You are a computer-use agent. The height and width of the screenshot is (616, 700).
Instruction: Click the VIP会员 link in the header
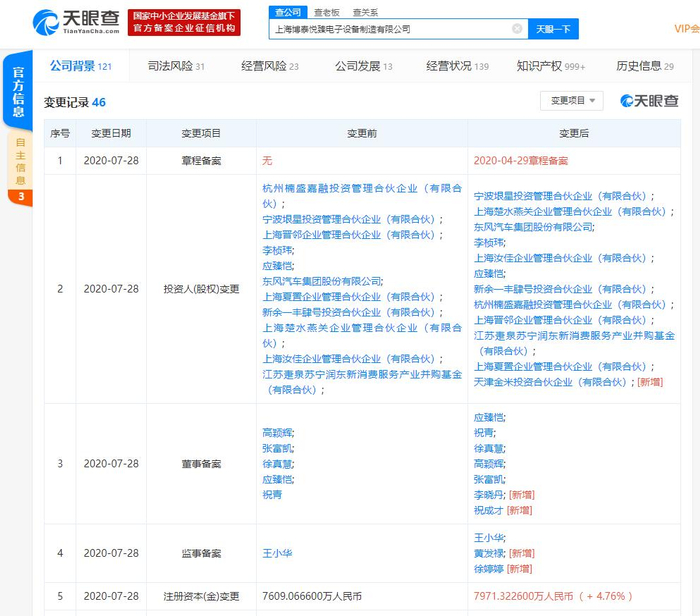[686, 29]
